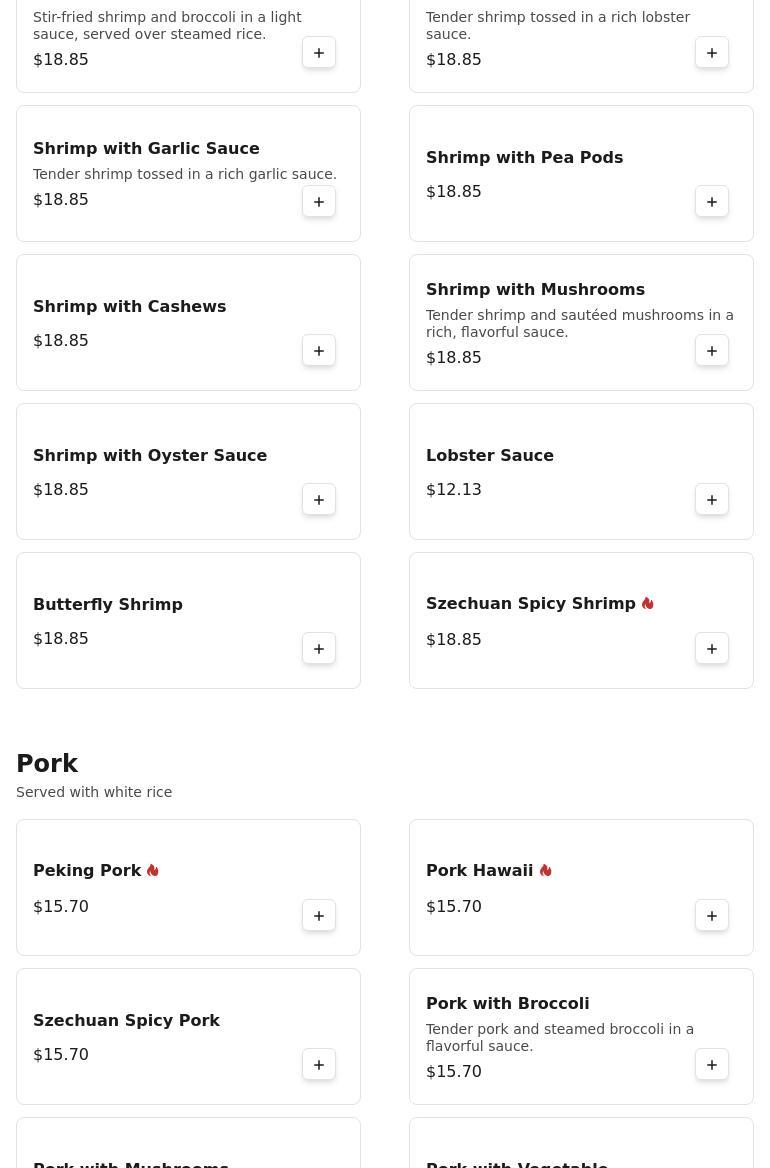Open Shrimp with Mushrooms item title
Image resolution: width=770 pixels, height=1168 pixels.
[x=535, y=289]
